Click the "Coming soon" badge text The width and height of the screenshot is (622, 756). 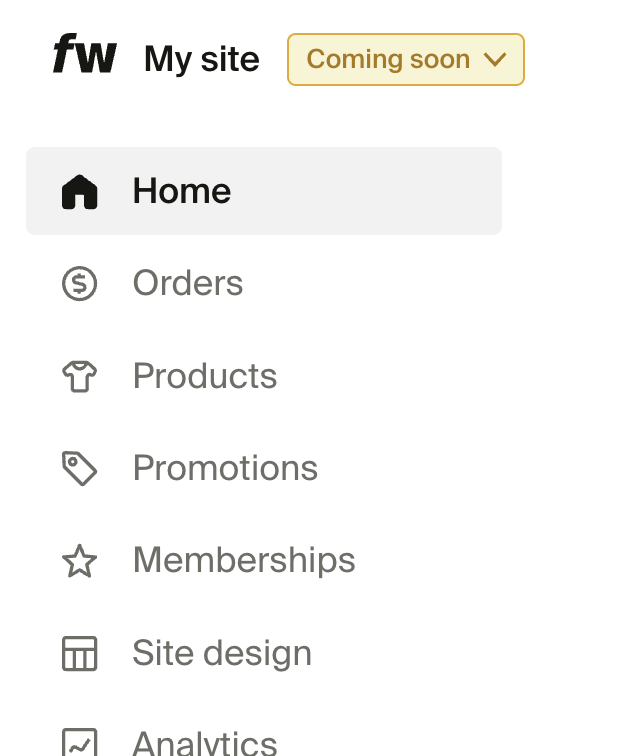pyautogui.click(x=388, y=60)
